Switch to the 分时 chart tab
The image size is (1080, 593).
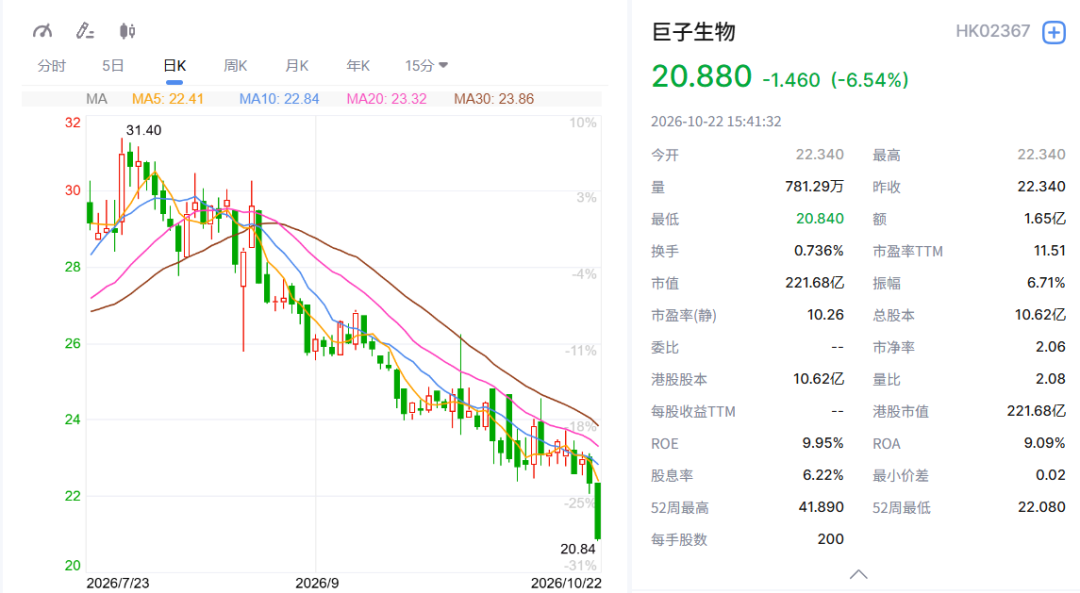[52, 65]
